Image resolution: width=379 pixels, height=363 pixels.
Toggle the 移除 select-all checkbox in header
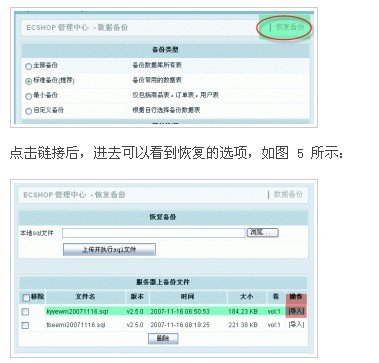coord(26,298)
